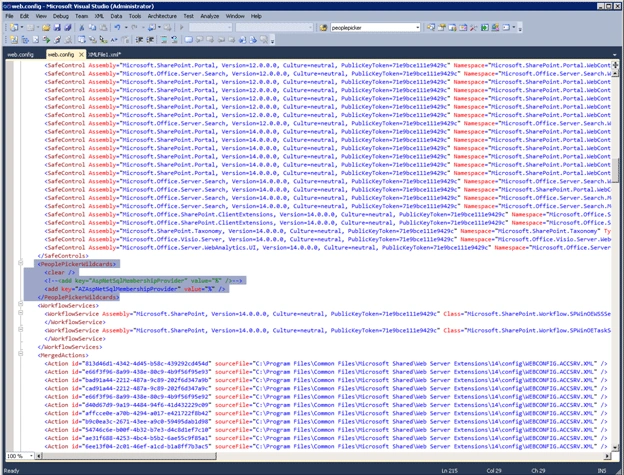This screenshot has width=624, height=475.
Task: Click the Decrease Indent icon
Action: point(139,39)
